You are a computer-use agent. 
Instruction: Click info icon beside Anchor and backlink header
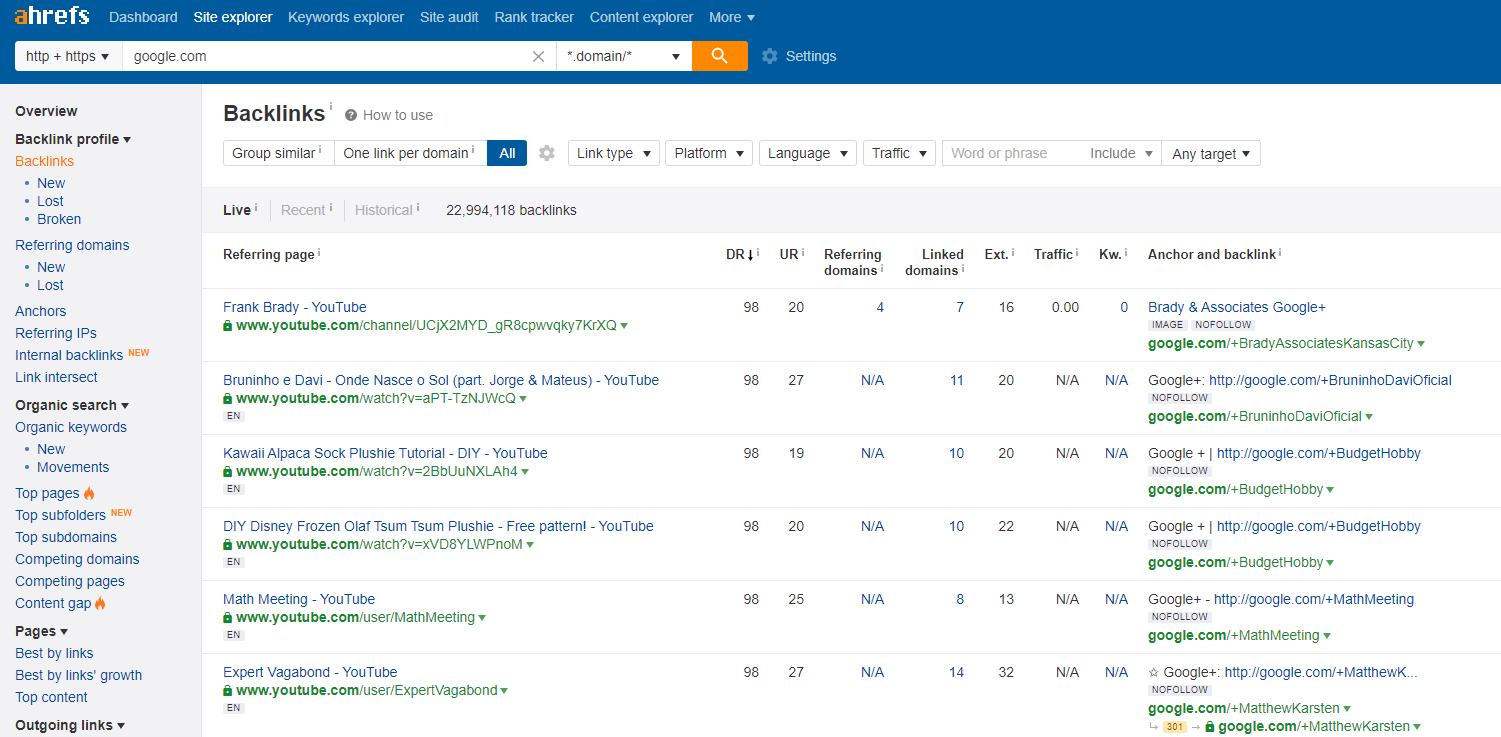(x=1280, y=253)
